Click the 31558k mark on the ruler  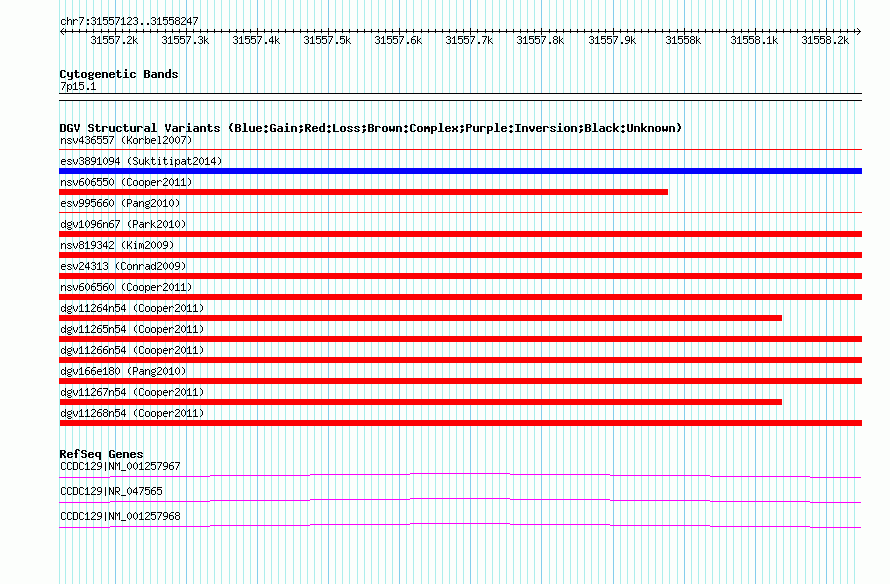point(683,40)
